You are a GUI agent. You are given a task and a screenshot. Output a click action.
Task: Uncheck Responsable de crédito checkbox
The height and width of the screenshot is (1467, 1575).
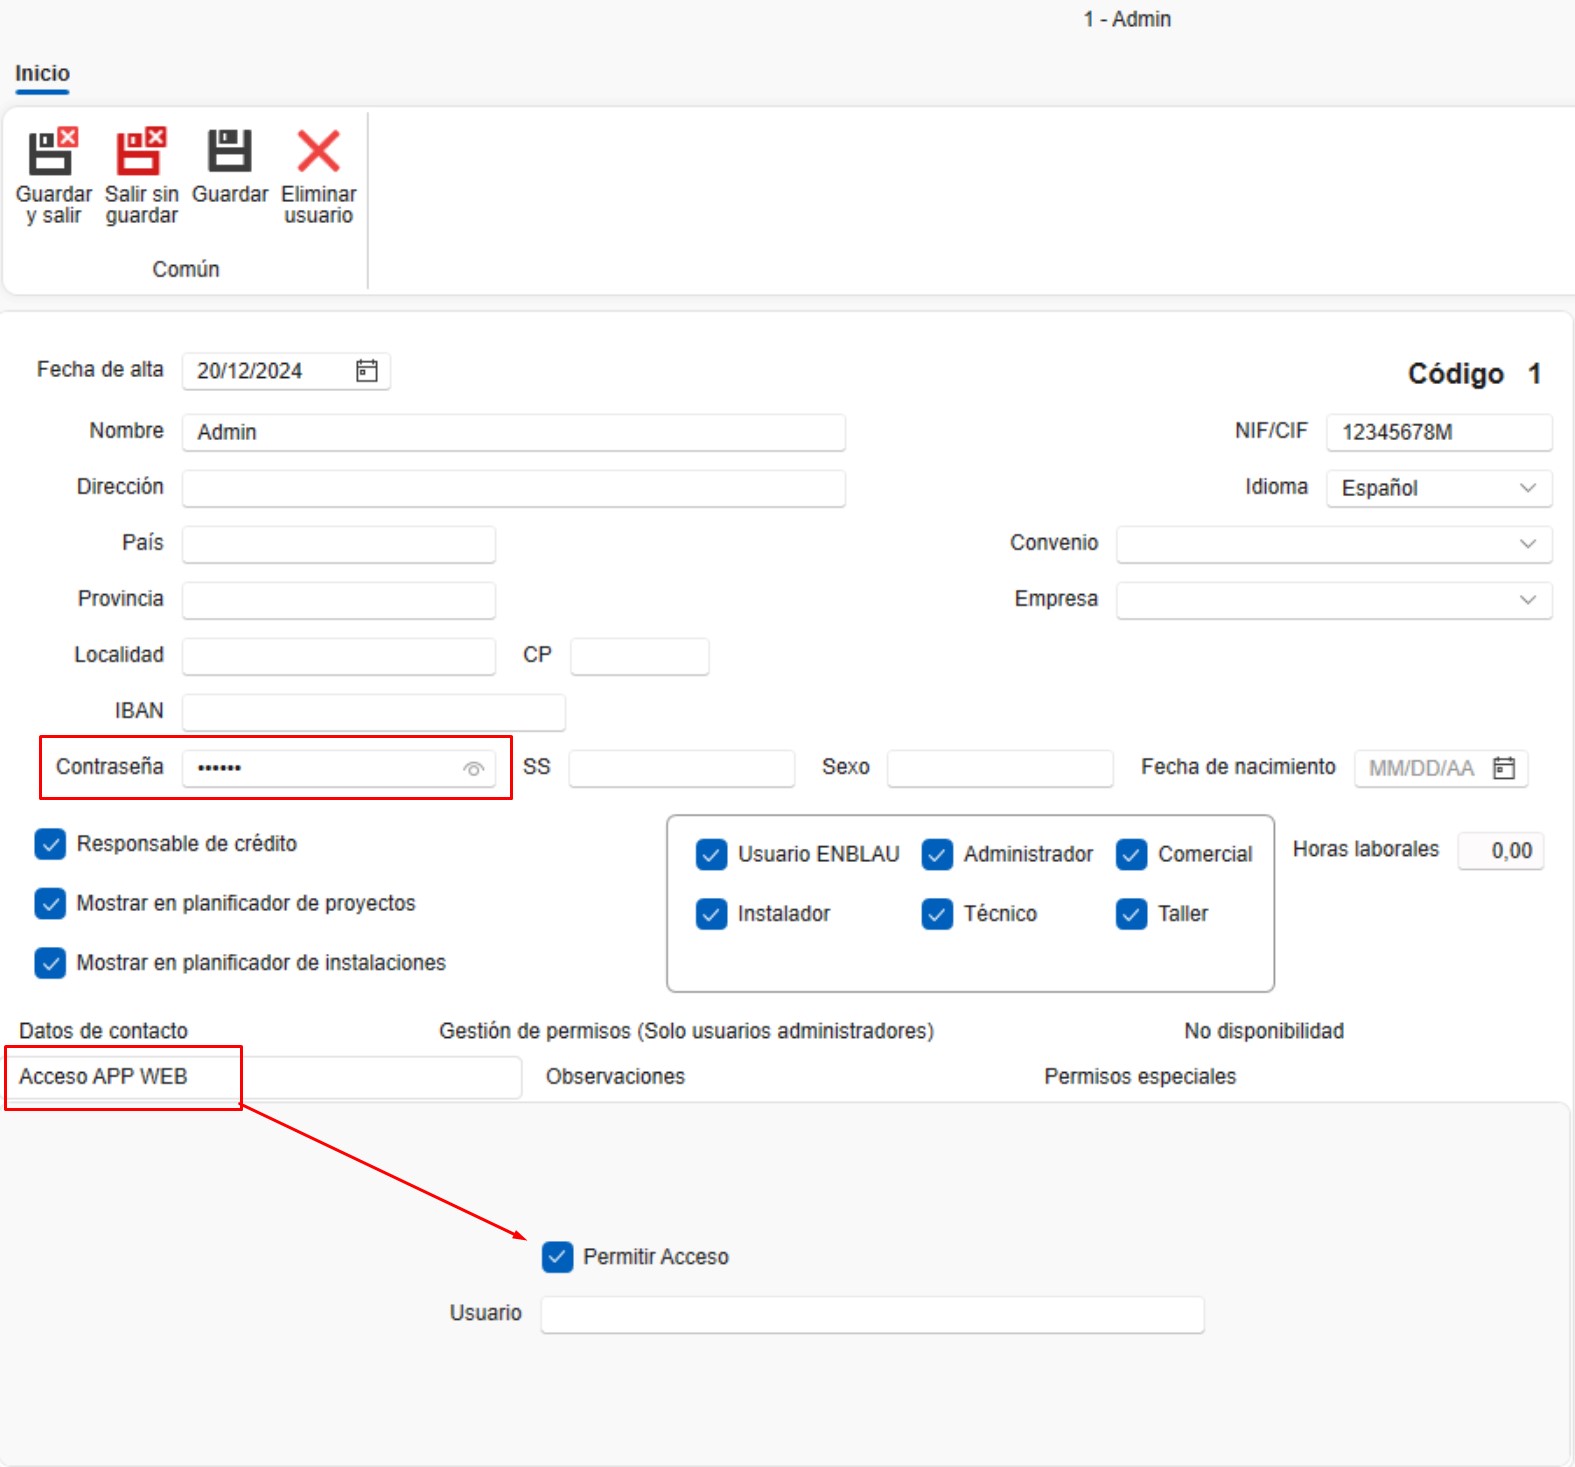coord(50,844)
